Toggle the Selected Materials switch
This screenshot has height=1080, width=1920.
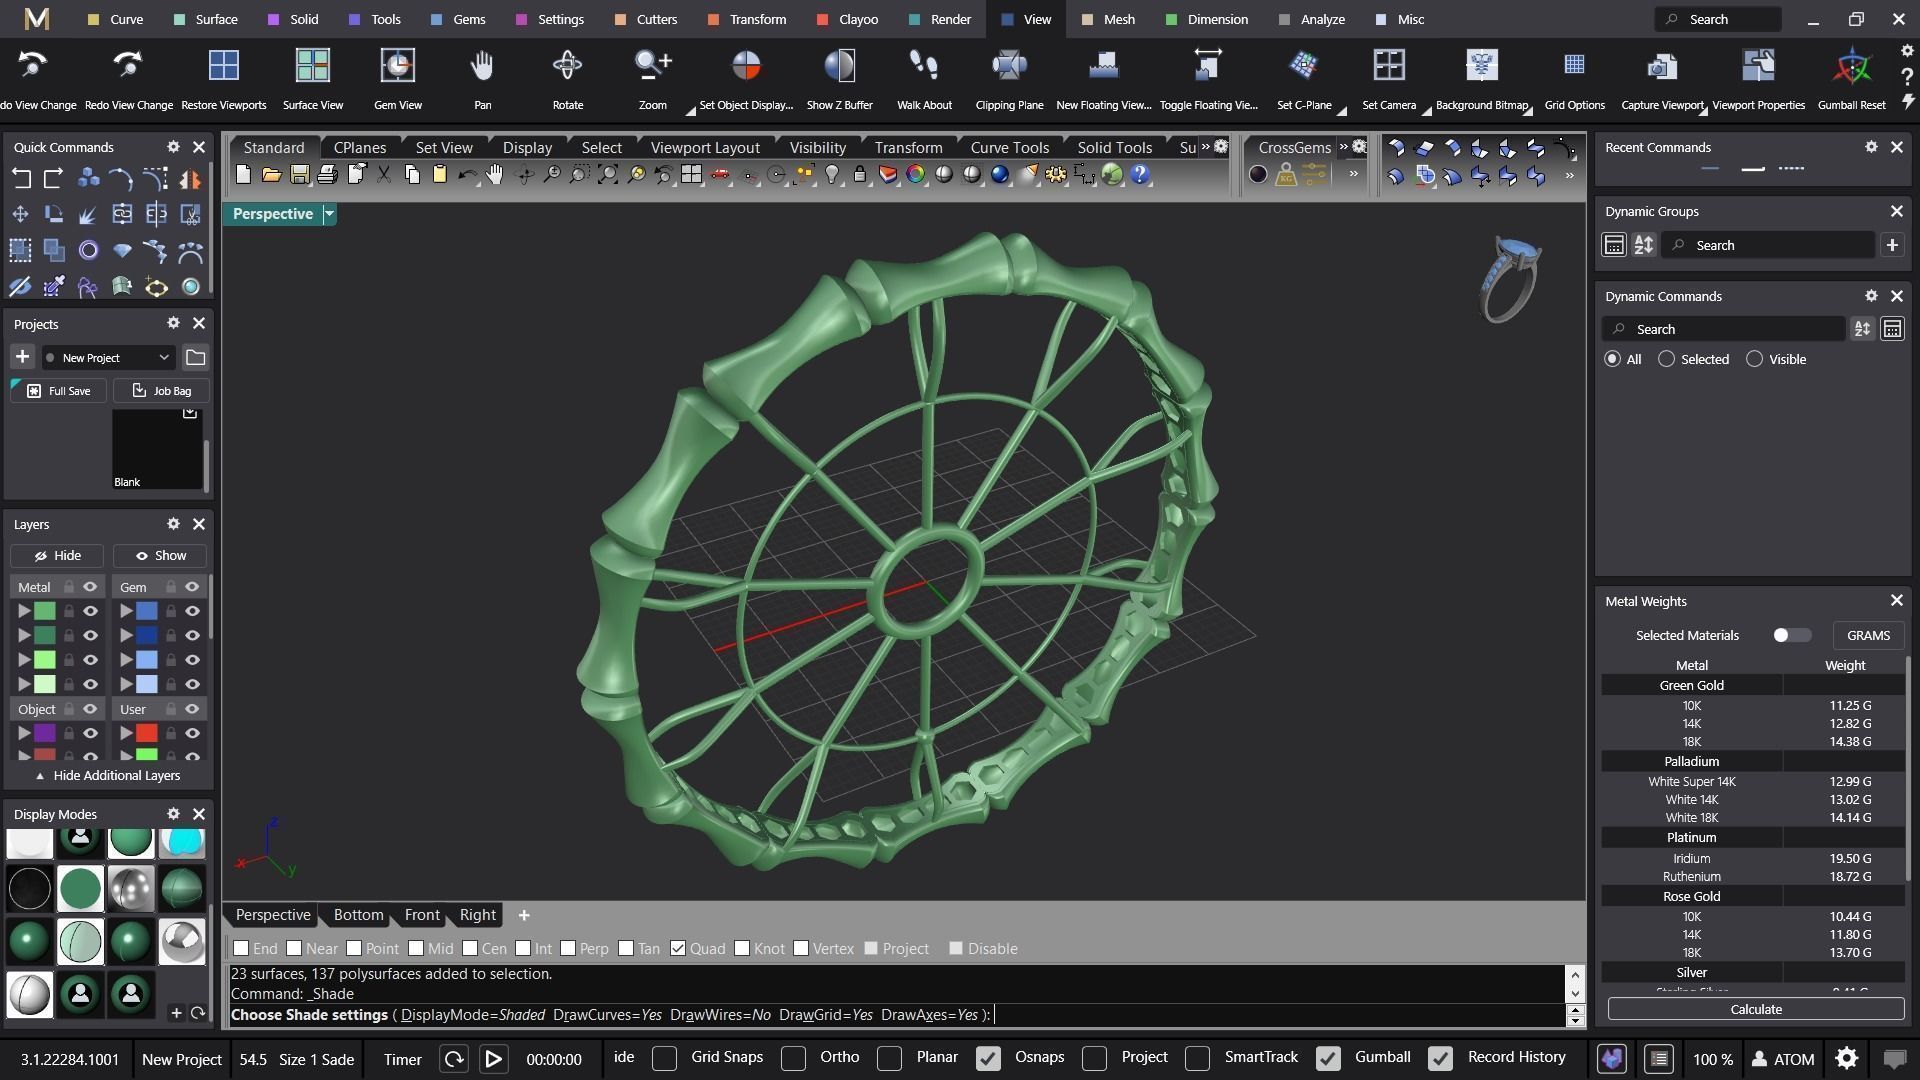coord(1791,636)
